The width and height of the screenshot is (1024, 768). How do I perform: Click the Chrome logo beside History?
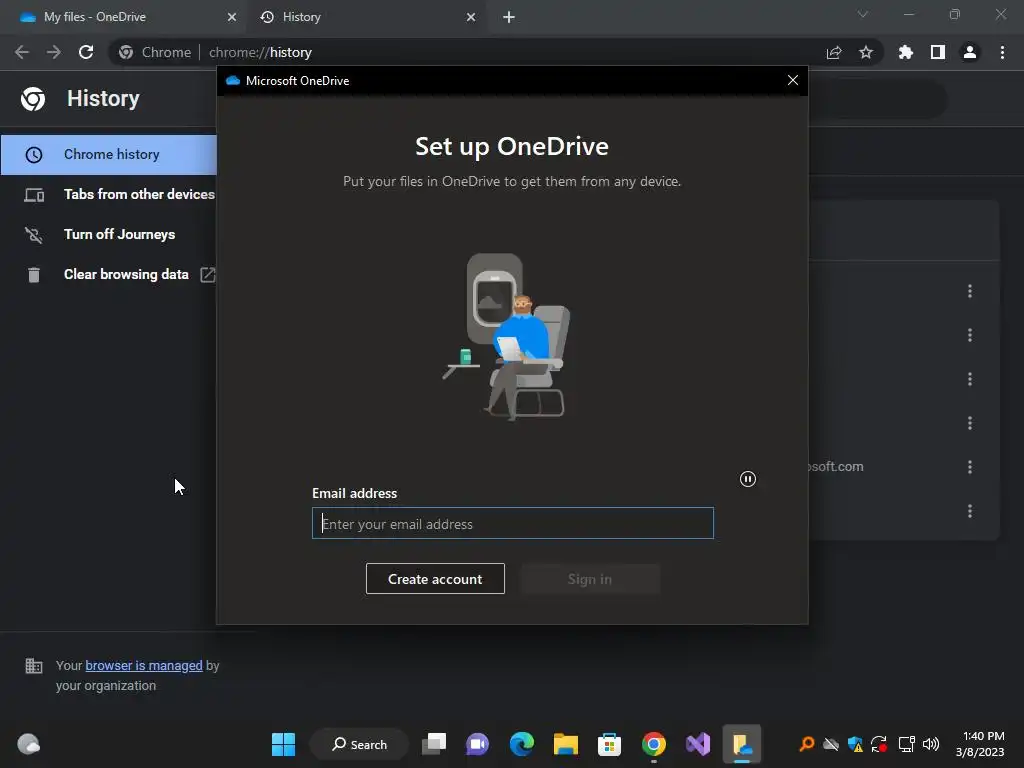(x=33, y=99)
